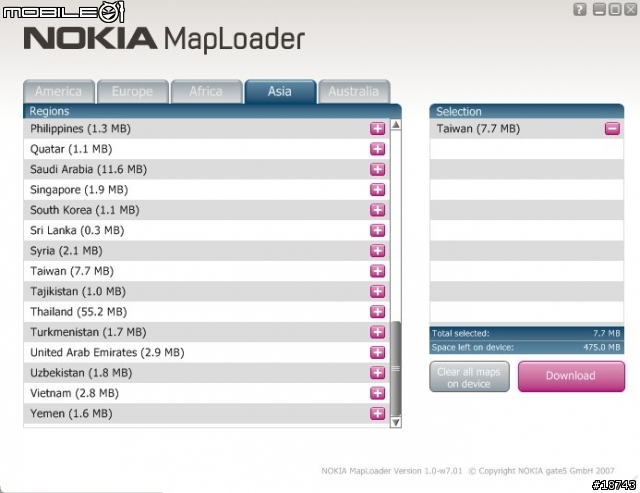Add Singapore map using plus icon
Image resolution: width=640 pixels, height=493 pixels.
point(378,190)
